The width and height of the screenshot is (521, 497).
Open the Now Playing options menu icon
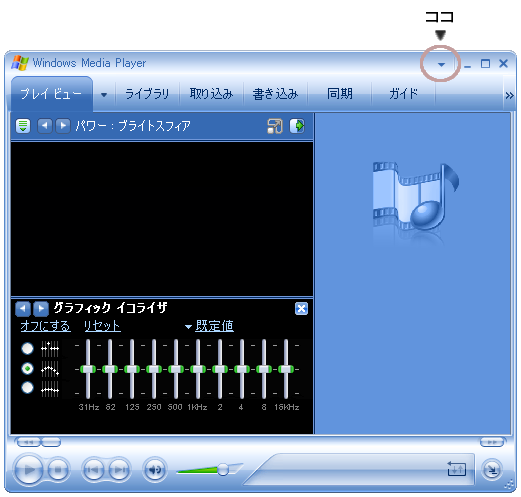[x=23, y=126]
